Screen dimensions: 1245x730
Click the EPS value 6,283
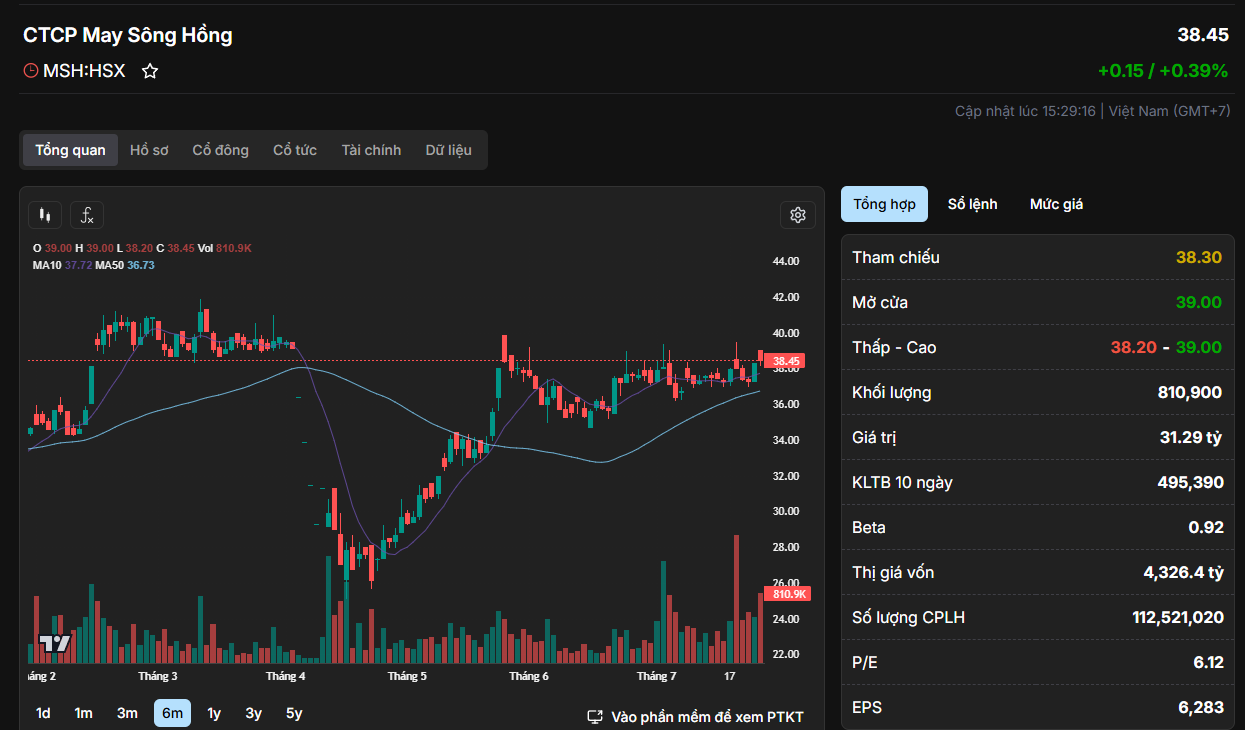pos(1201,707)
